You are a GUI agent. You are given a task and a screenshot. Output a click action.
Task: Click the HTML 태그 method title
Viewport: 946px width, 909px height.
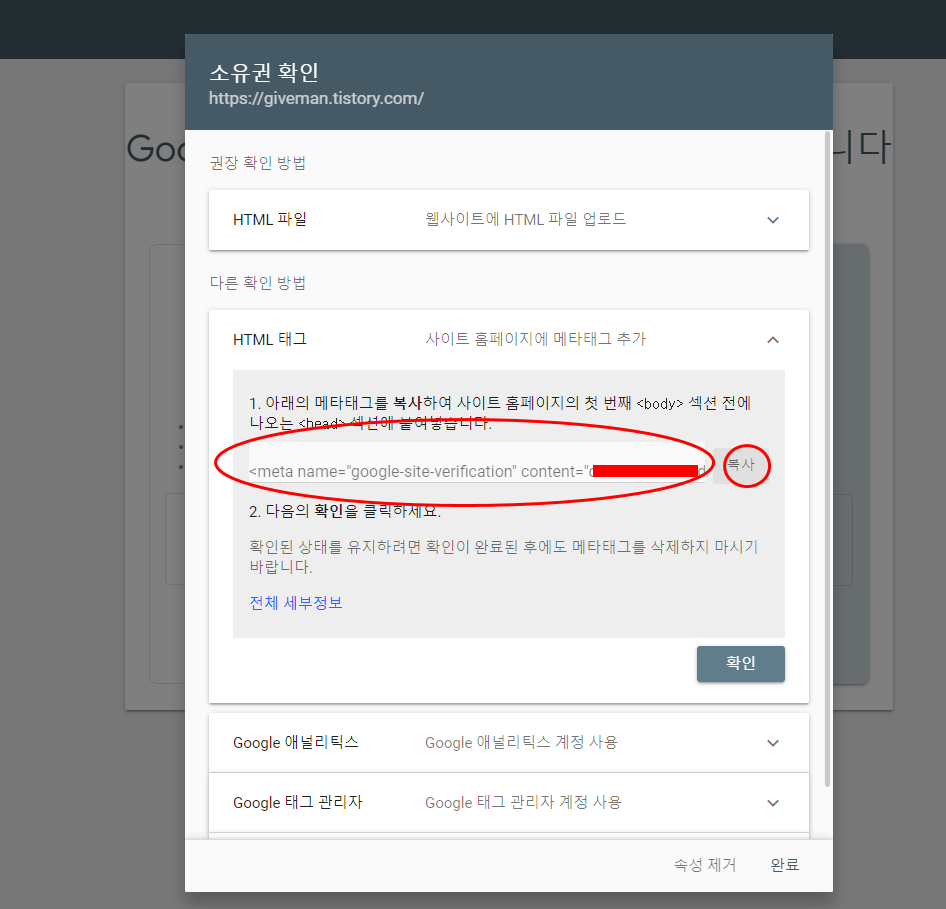pyautogui.click(x=270, y=340)
